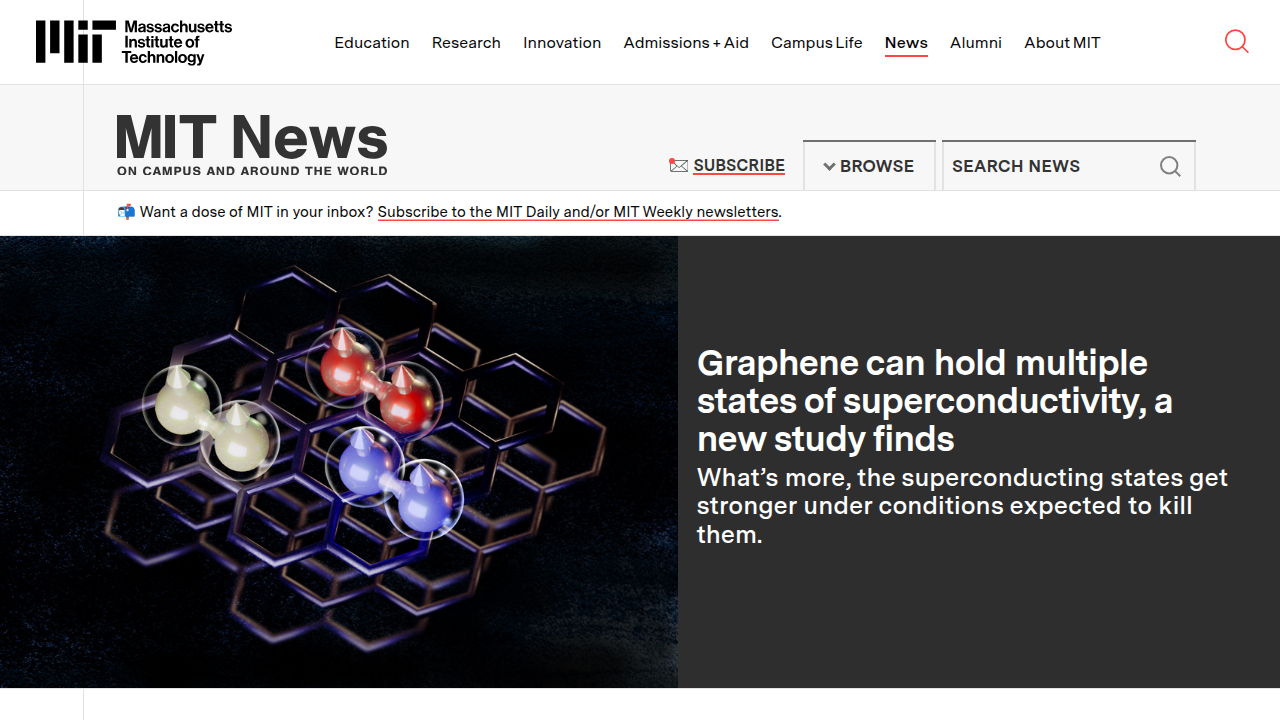Open the Alumni menu
This screenshot has width=1280, height=720.
pyautogui.click(x=976, y=42)
